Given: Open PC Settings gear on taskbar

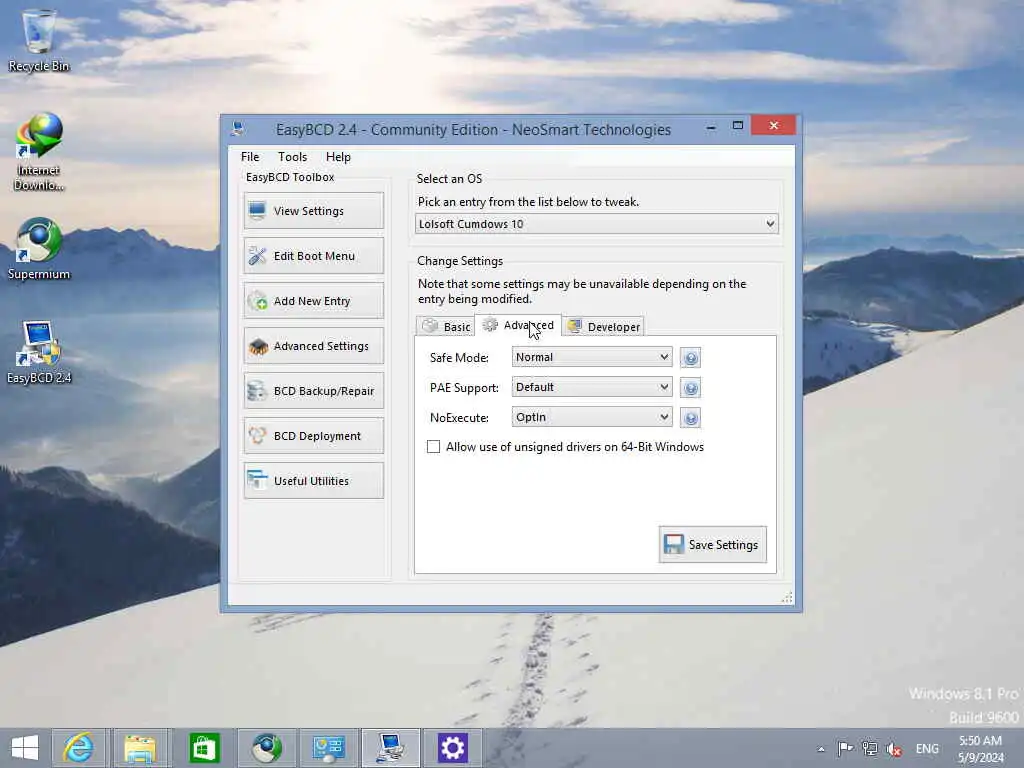Looking at the screenshot, I should [x=453, y=748].
